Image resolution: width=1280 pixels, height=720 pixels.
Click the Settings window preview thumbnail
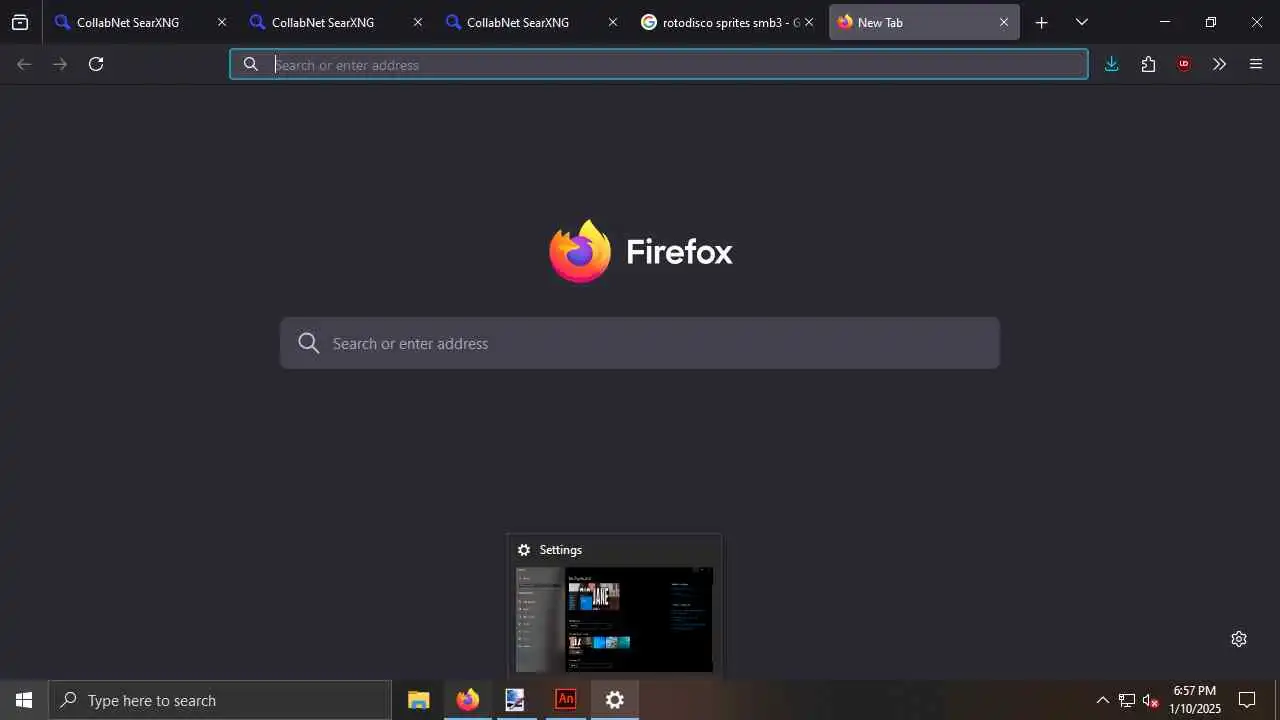(x=614, y=620)
